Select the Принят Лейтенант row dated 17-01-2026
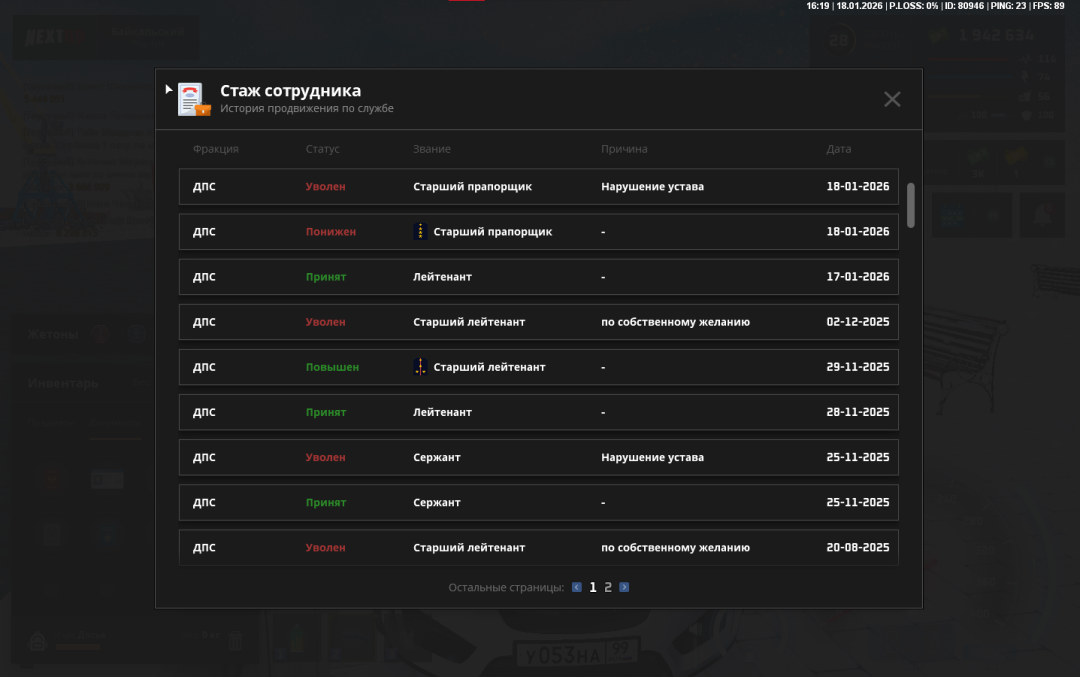 coord(538,277)
